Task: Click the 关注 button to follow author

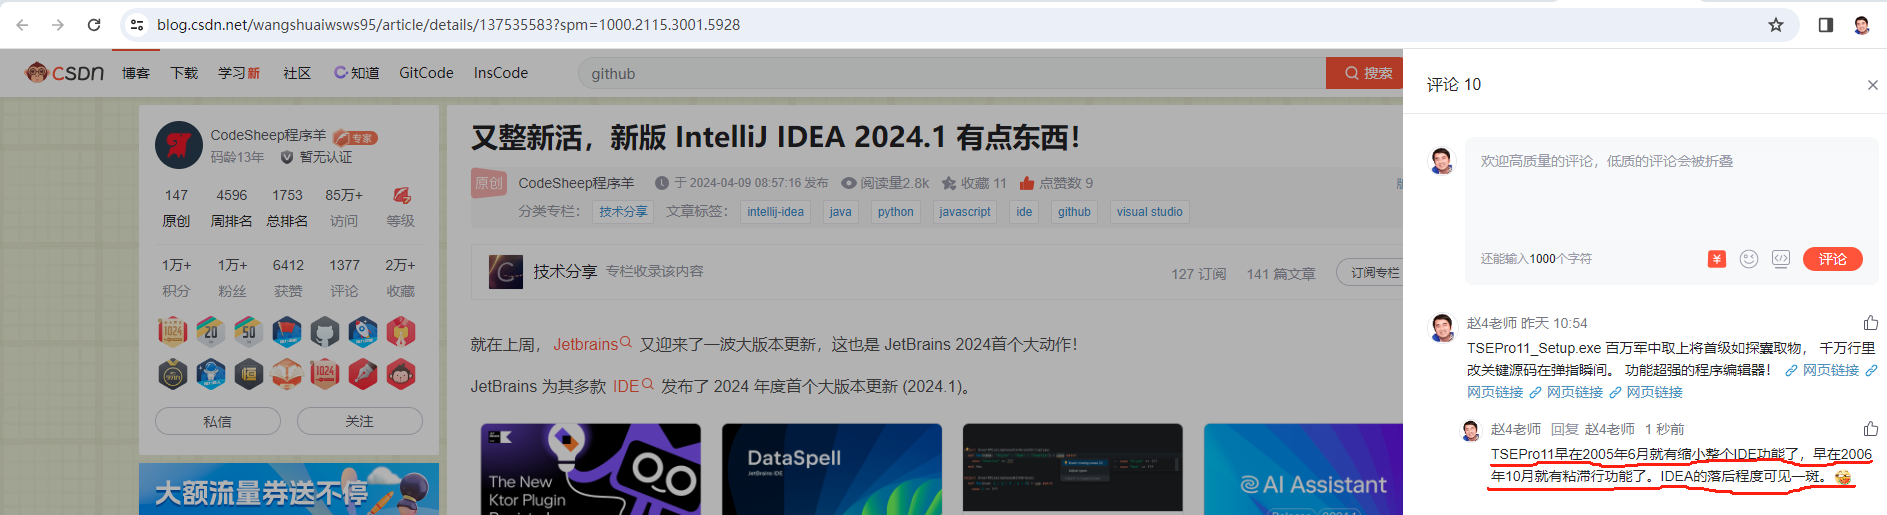Action: pyautogui.click(x=360, y=422)
